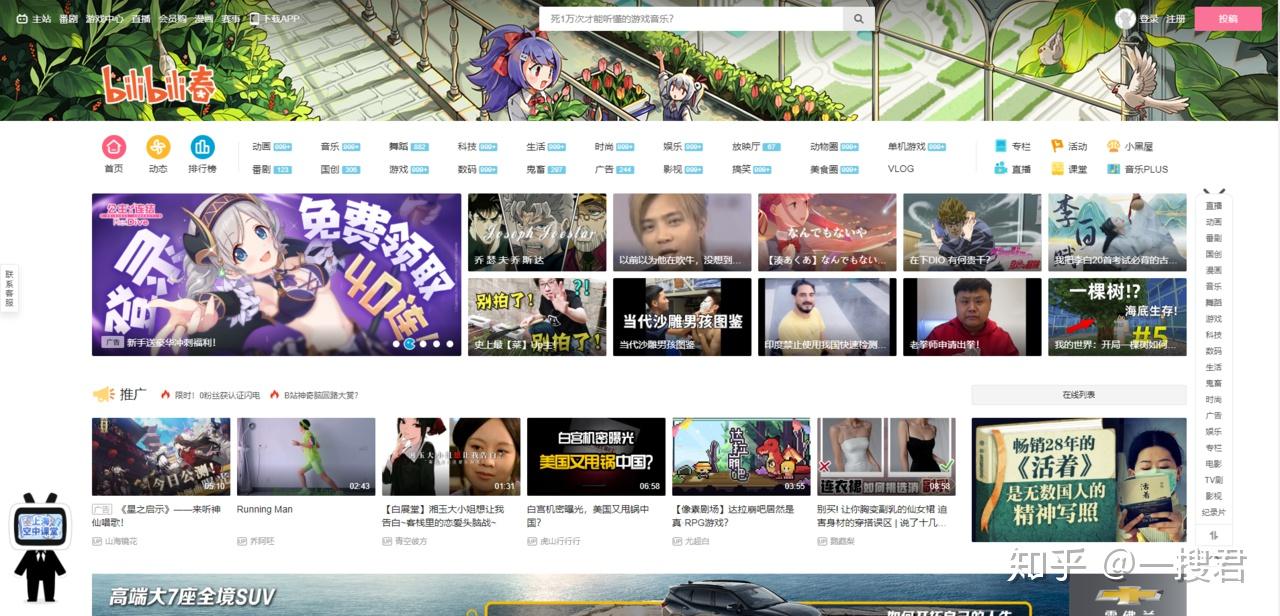Select the 放映厅 channel
This screenshot has width=1280, height=616.
tap(756, 146)
